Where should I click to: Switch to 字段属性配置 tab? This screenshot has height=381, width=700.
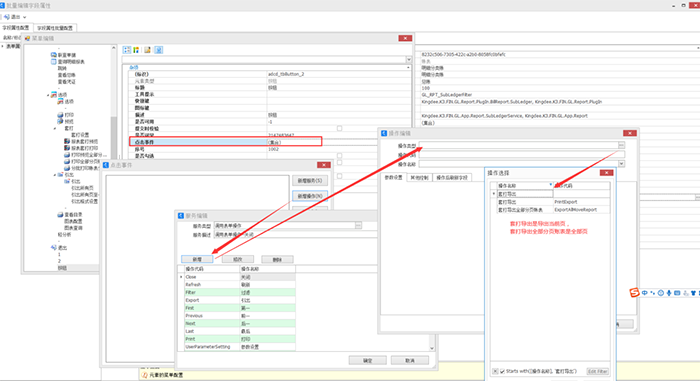(x=16, y=28)
